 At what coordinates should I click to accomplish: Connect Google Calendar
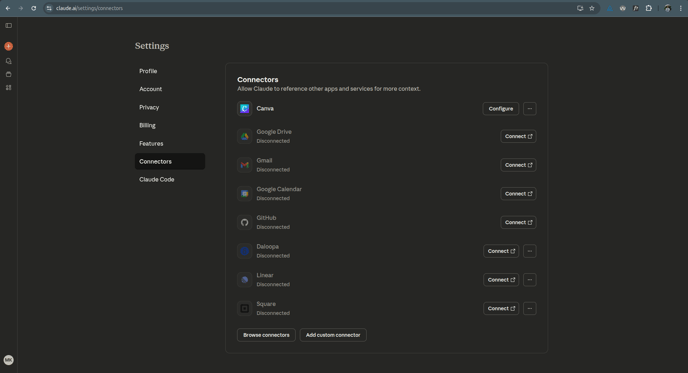pyautogui.click(x=518, y=194)
